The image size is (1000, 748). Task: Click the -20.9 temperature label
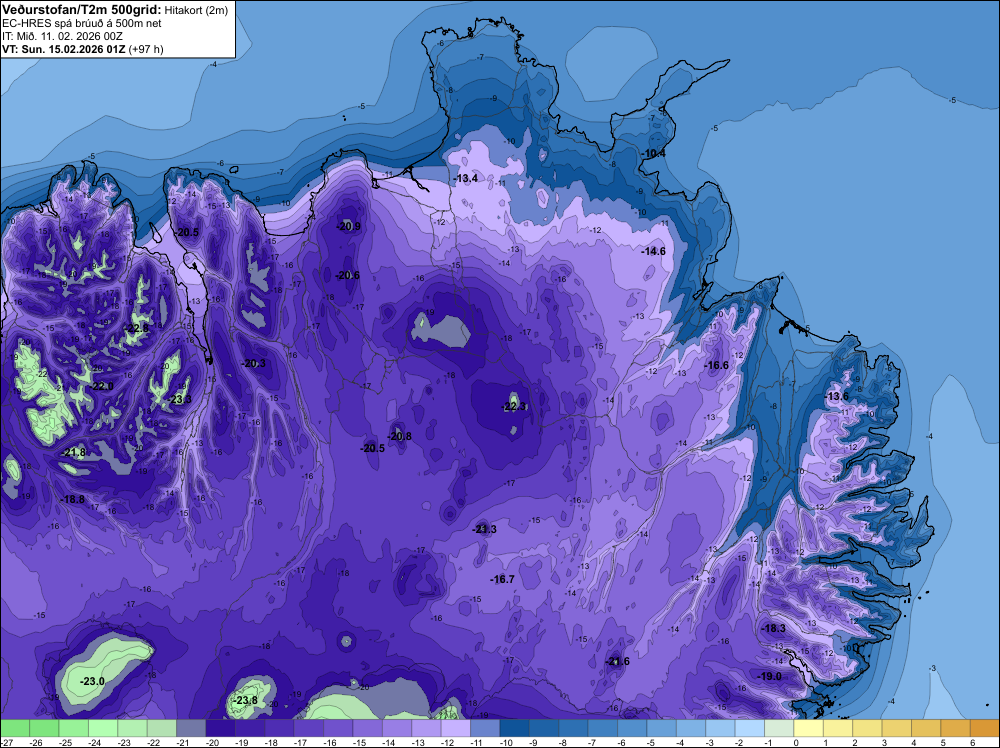(348, 226)
